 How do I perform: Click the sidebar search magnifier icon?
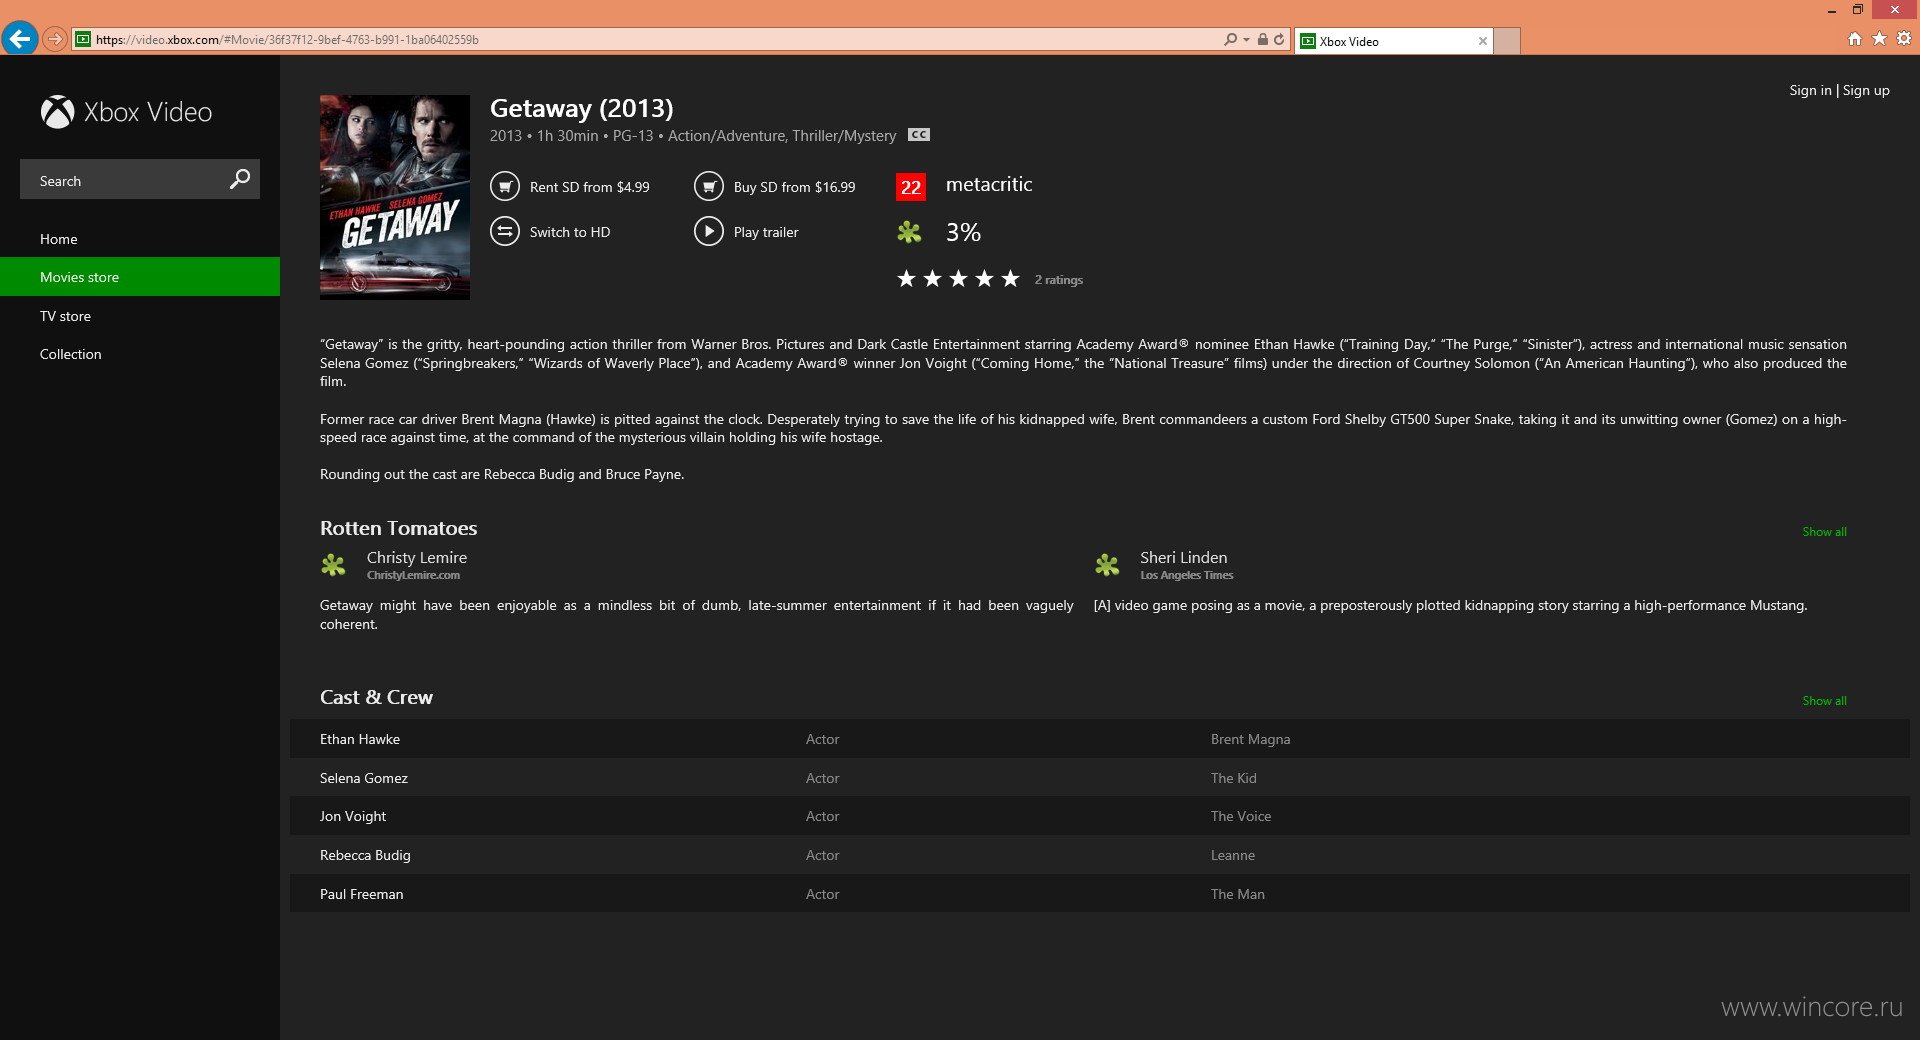(240, 180)
